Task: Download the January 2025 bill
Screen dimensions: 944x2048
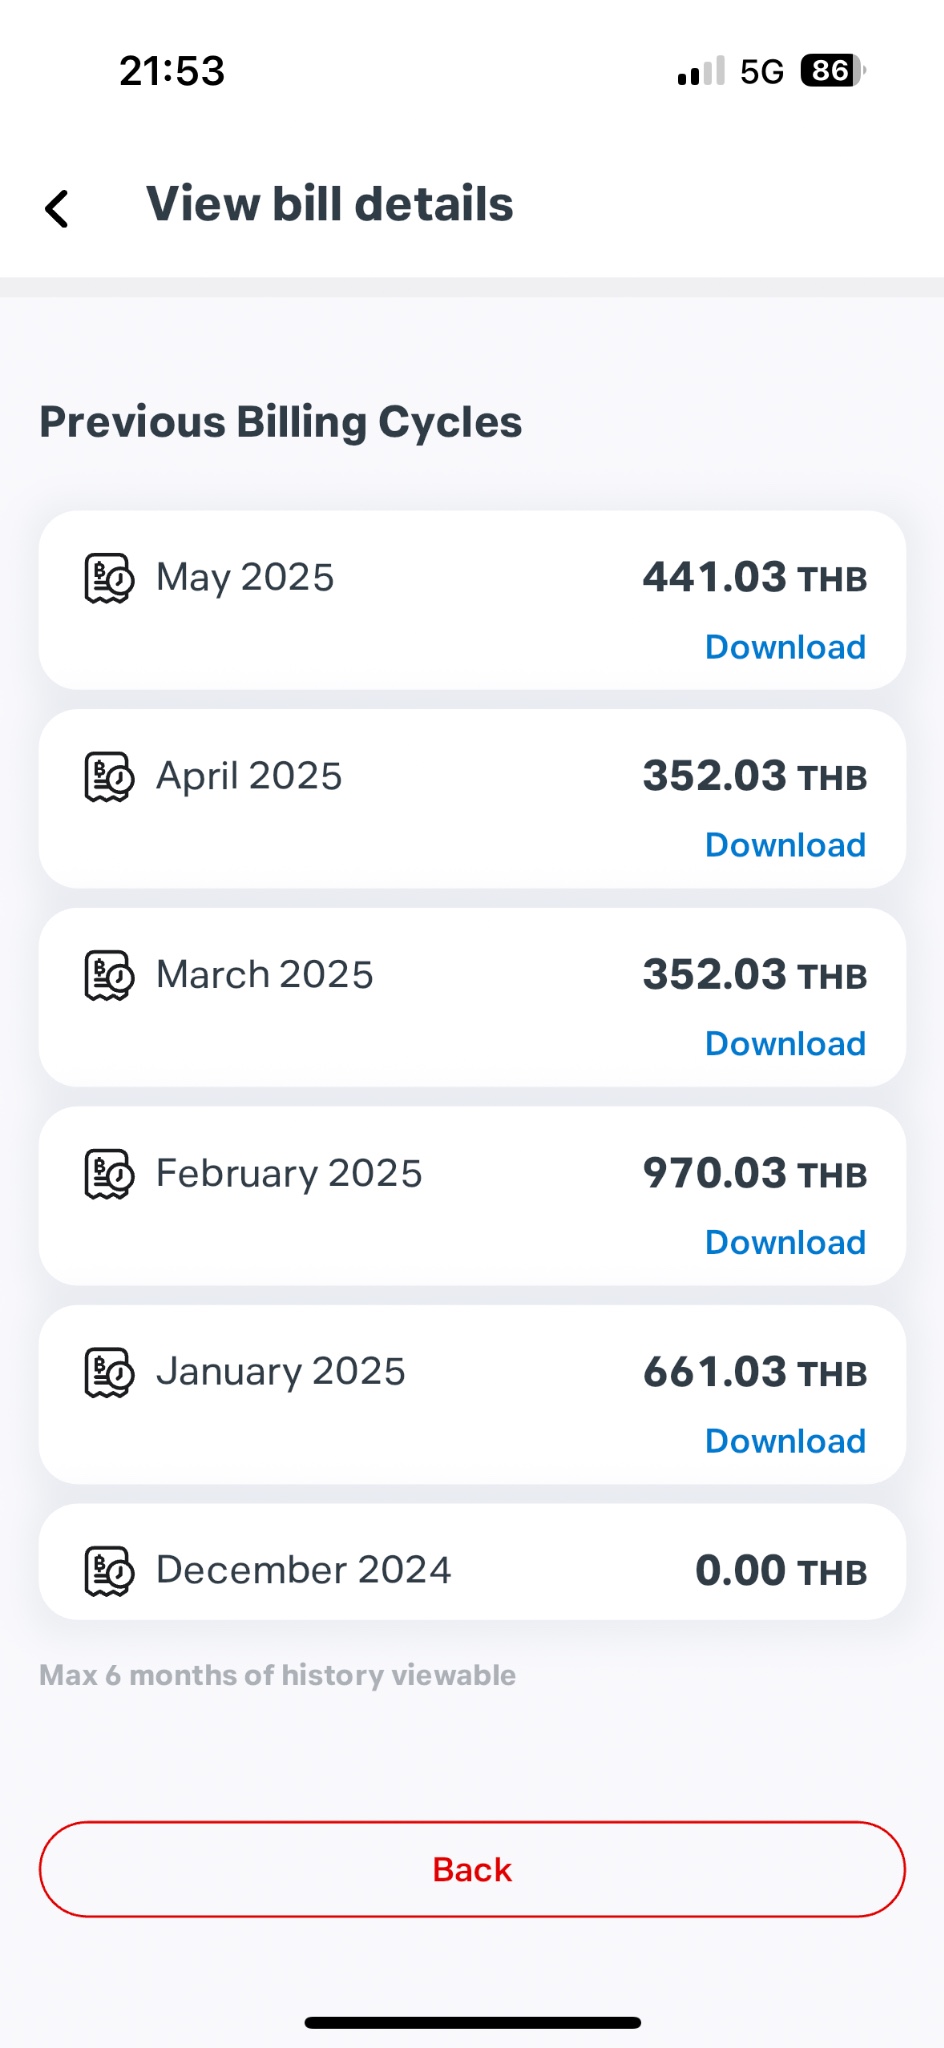Action: pos(785,1441)
